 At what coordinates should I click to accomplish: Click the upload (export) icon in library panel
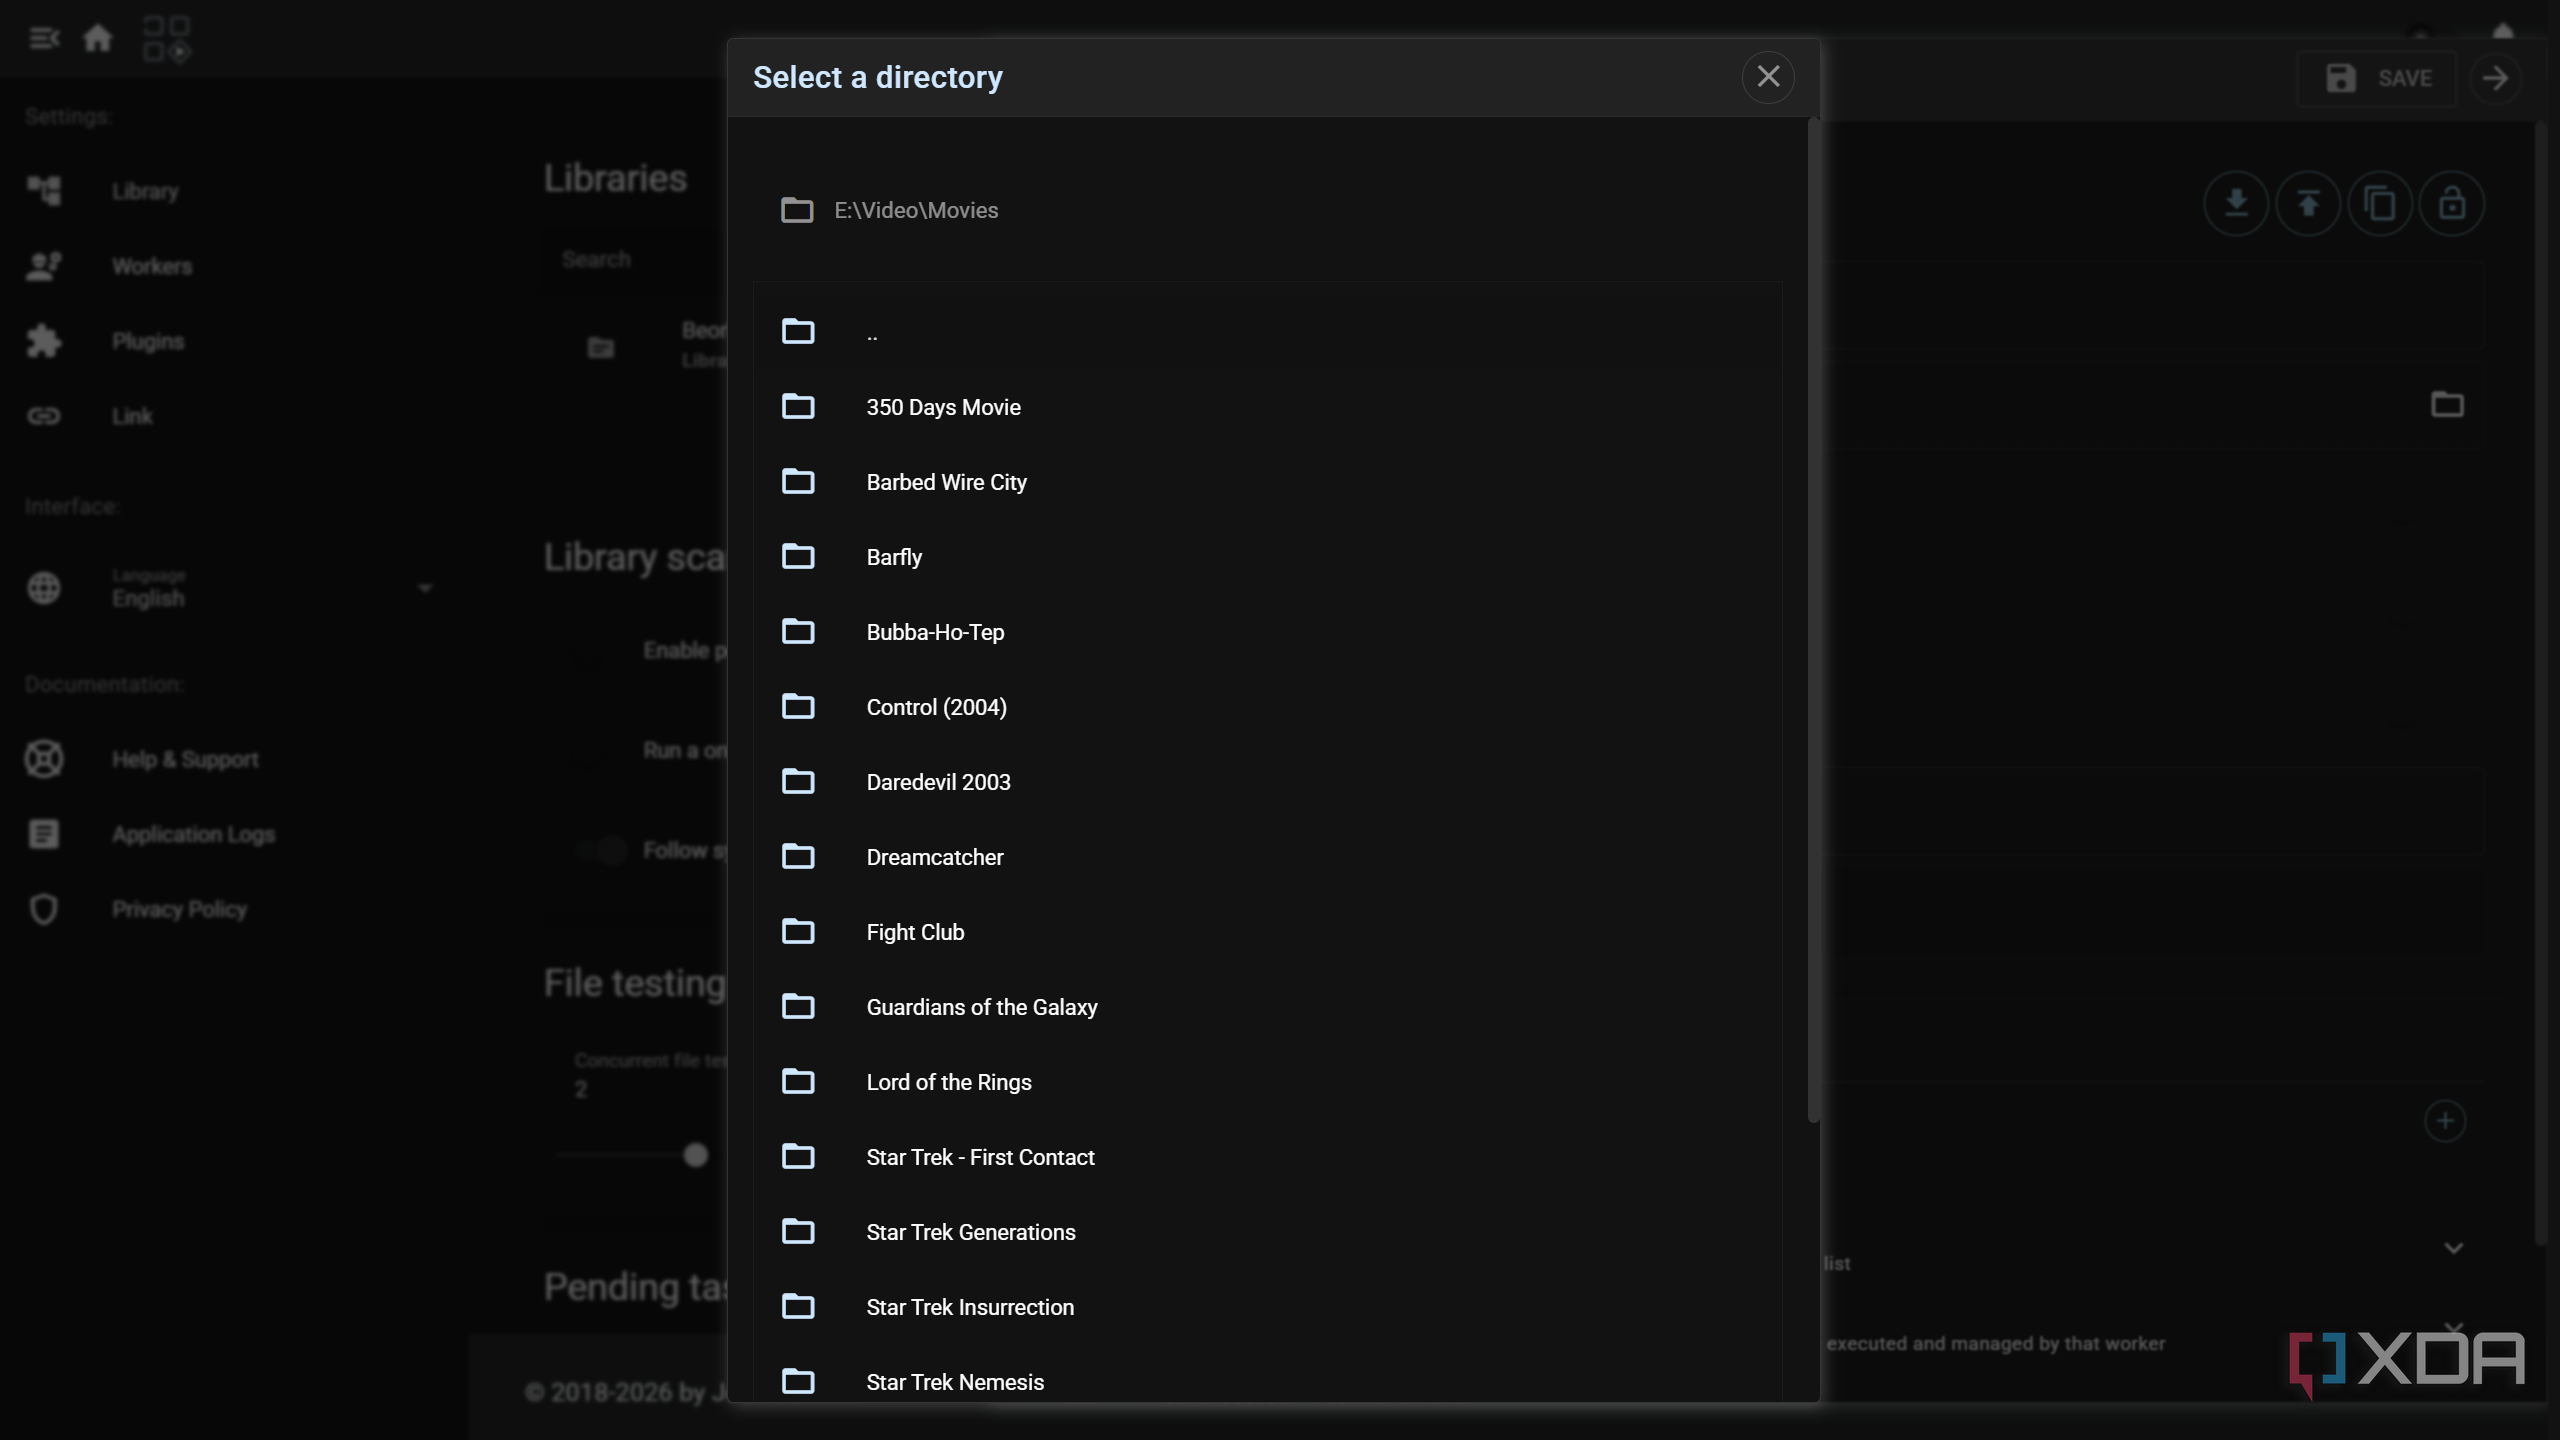point(2308,204)
